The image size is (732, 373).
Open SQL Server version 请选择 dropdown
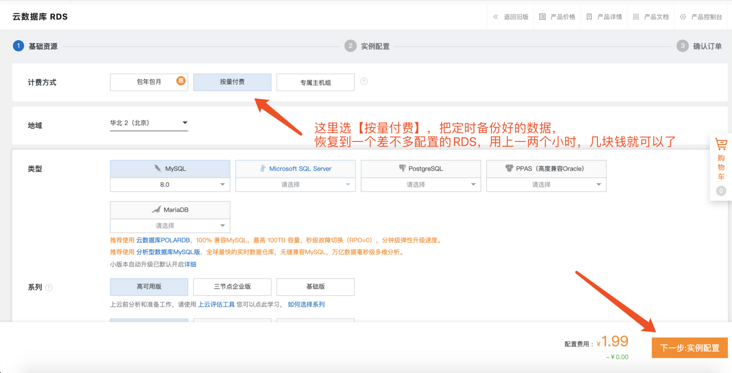(296, 184)
